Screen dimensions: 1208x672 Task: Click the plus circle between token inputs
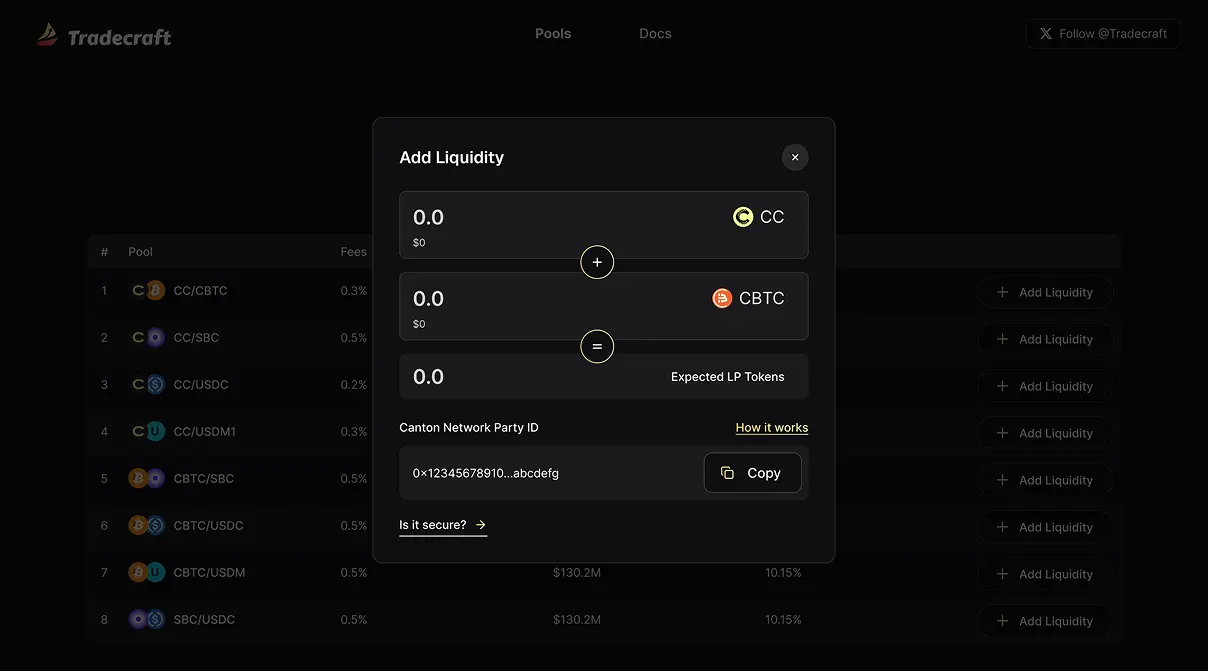[x=597, y=262]
